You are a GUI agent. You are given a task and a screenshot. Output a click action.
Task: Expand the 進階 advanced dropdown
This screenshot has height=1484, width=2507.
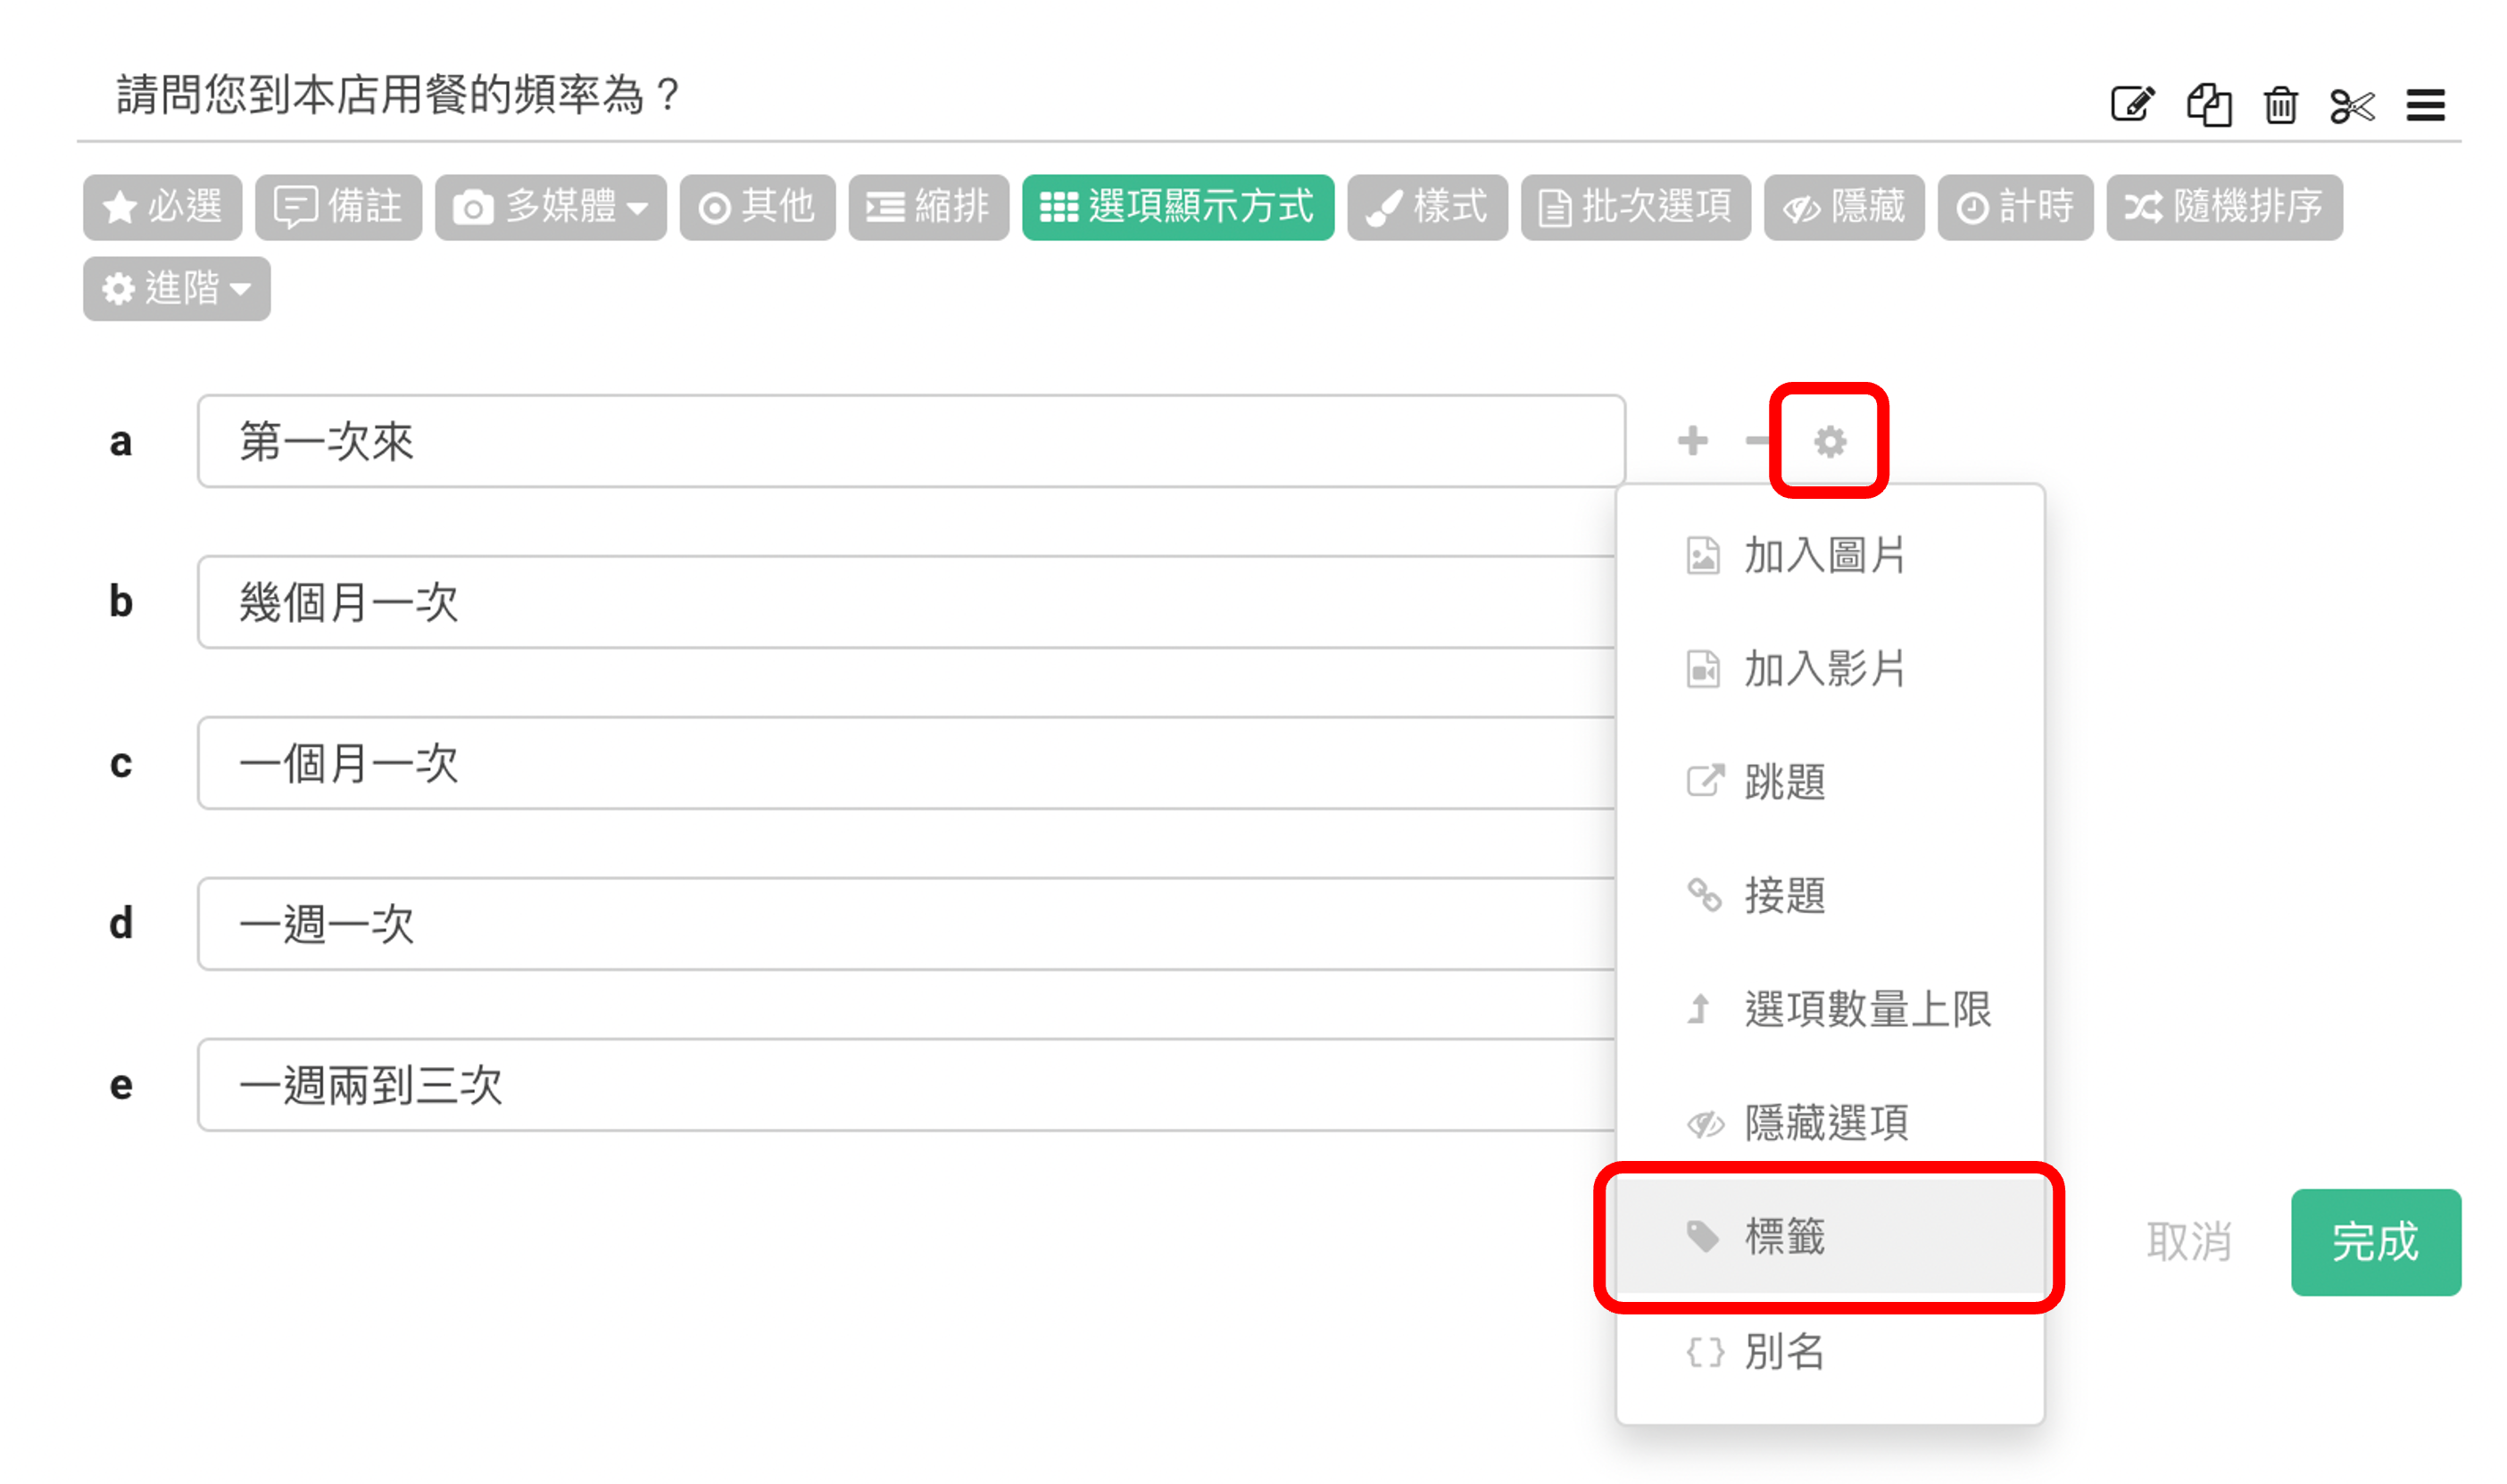(176, 289)
